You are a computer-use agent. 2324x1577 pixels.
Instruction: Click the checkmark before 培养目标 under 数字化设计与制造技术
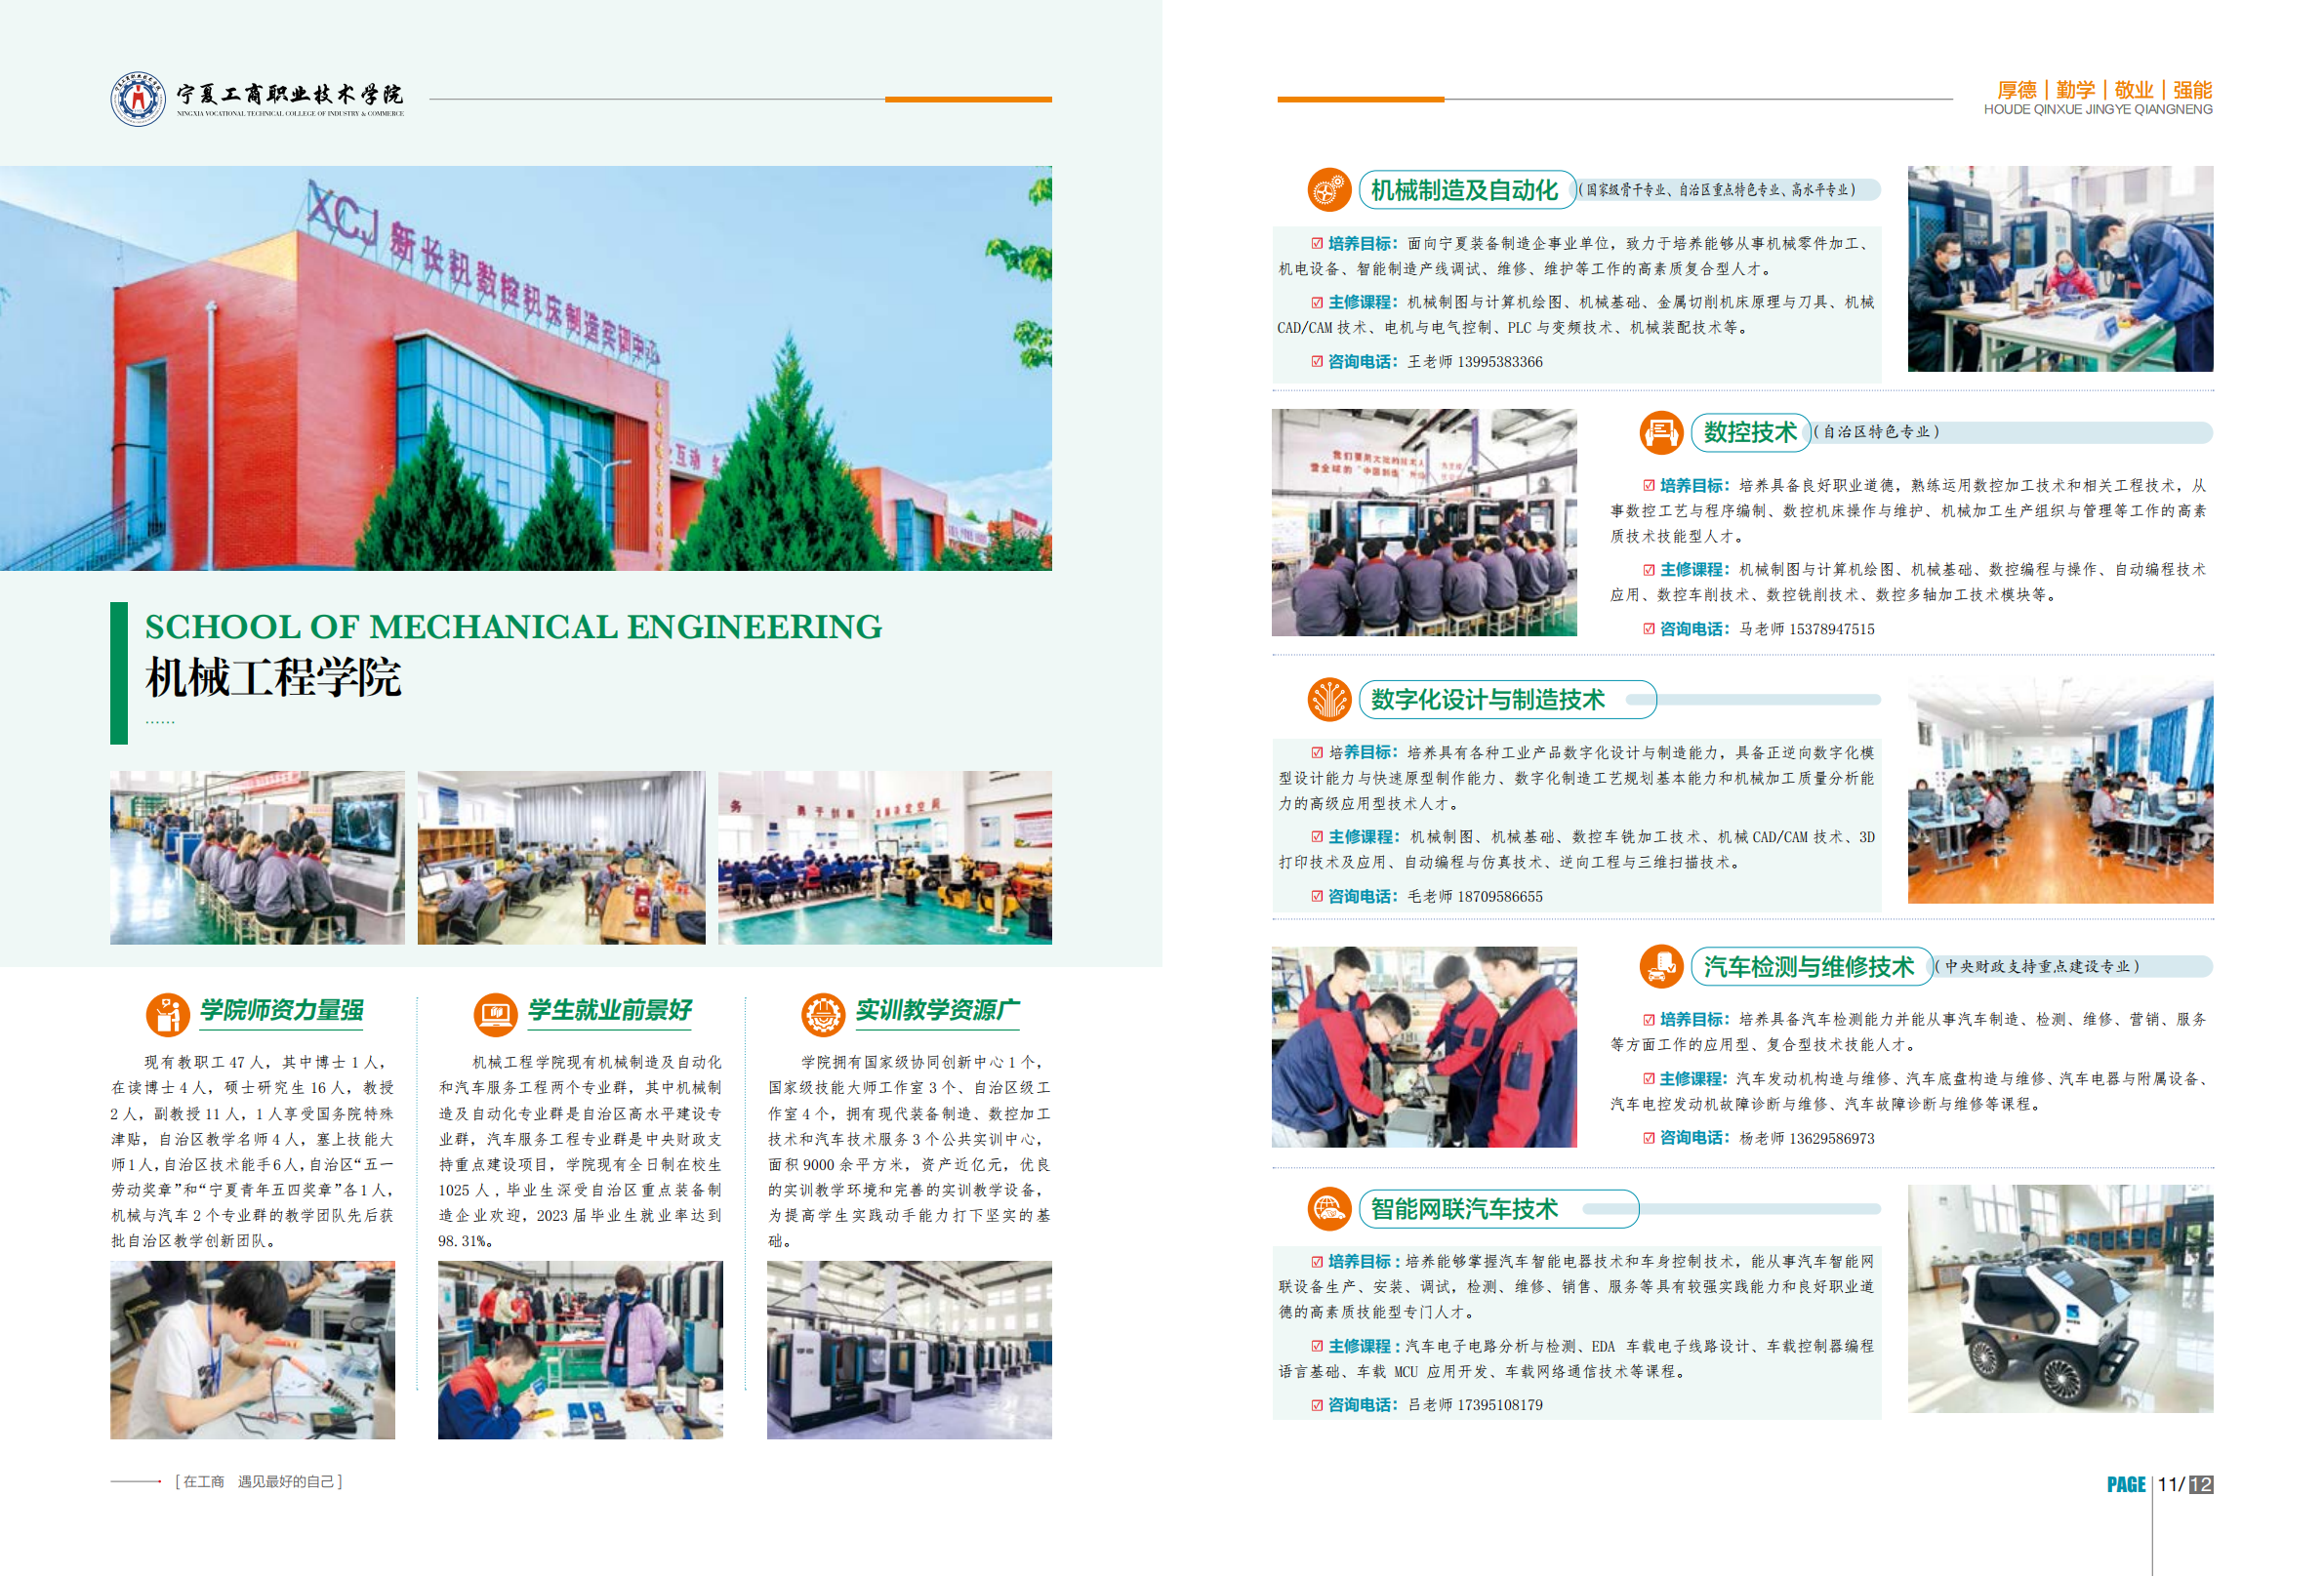click(1317, 752)
